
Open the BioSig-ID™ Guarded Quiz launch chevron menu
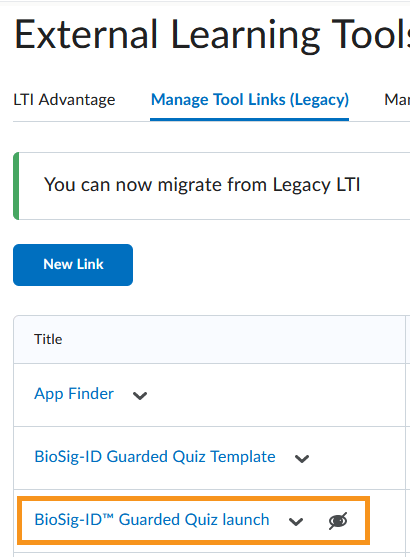pos(296,521)
